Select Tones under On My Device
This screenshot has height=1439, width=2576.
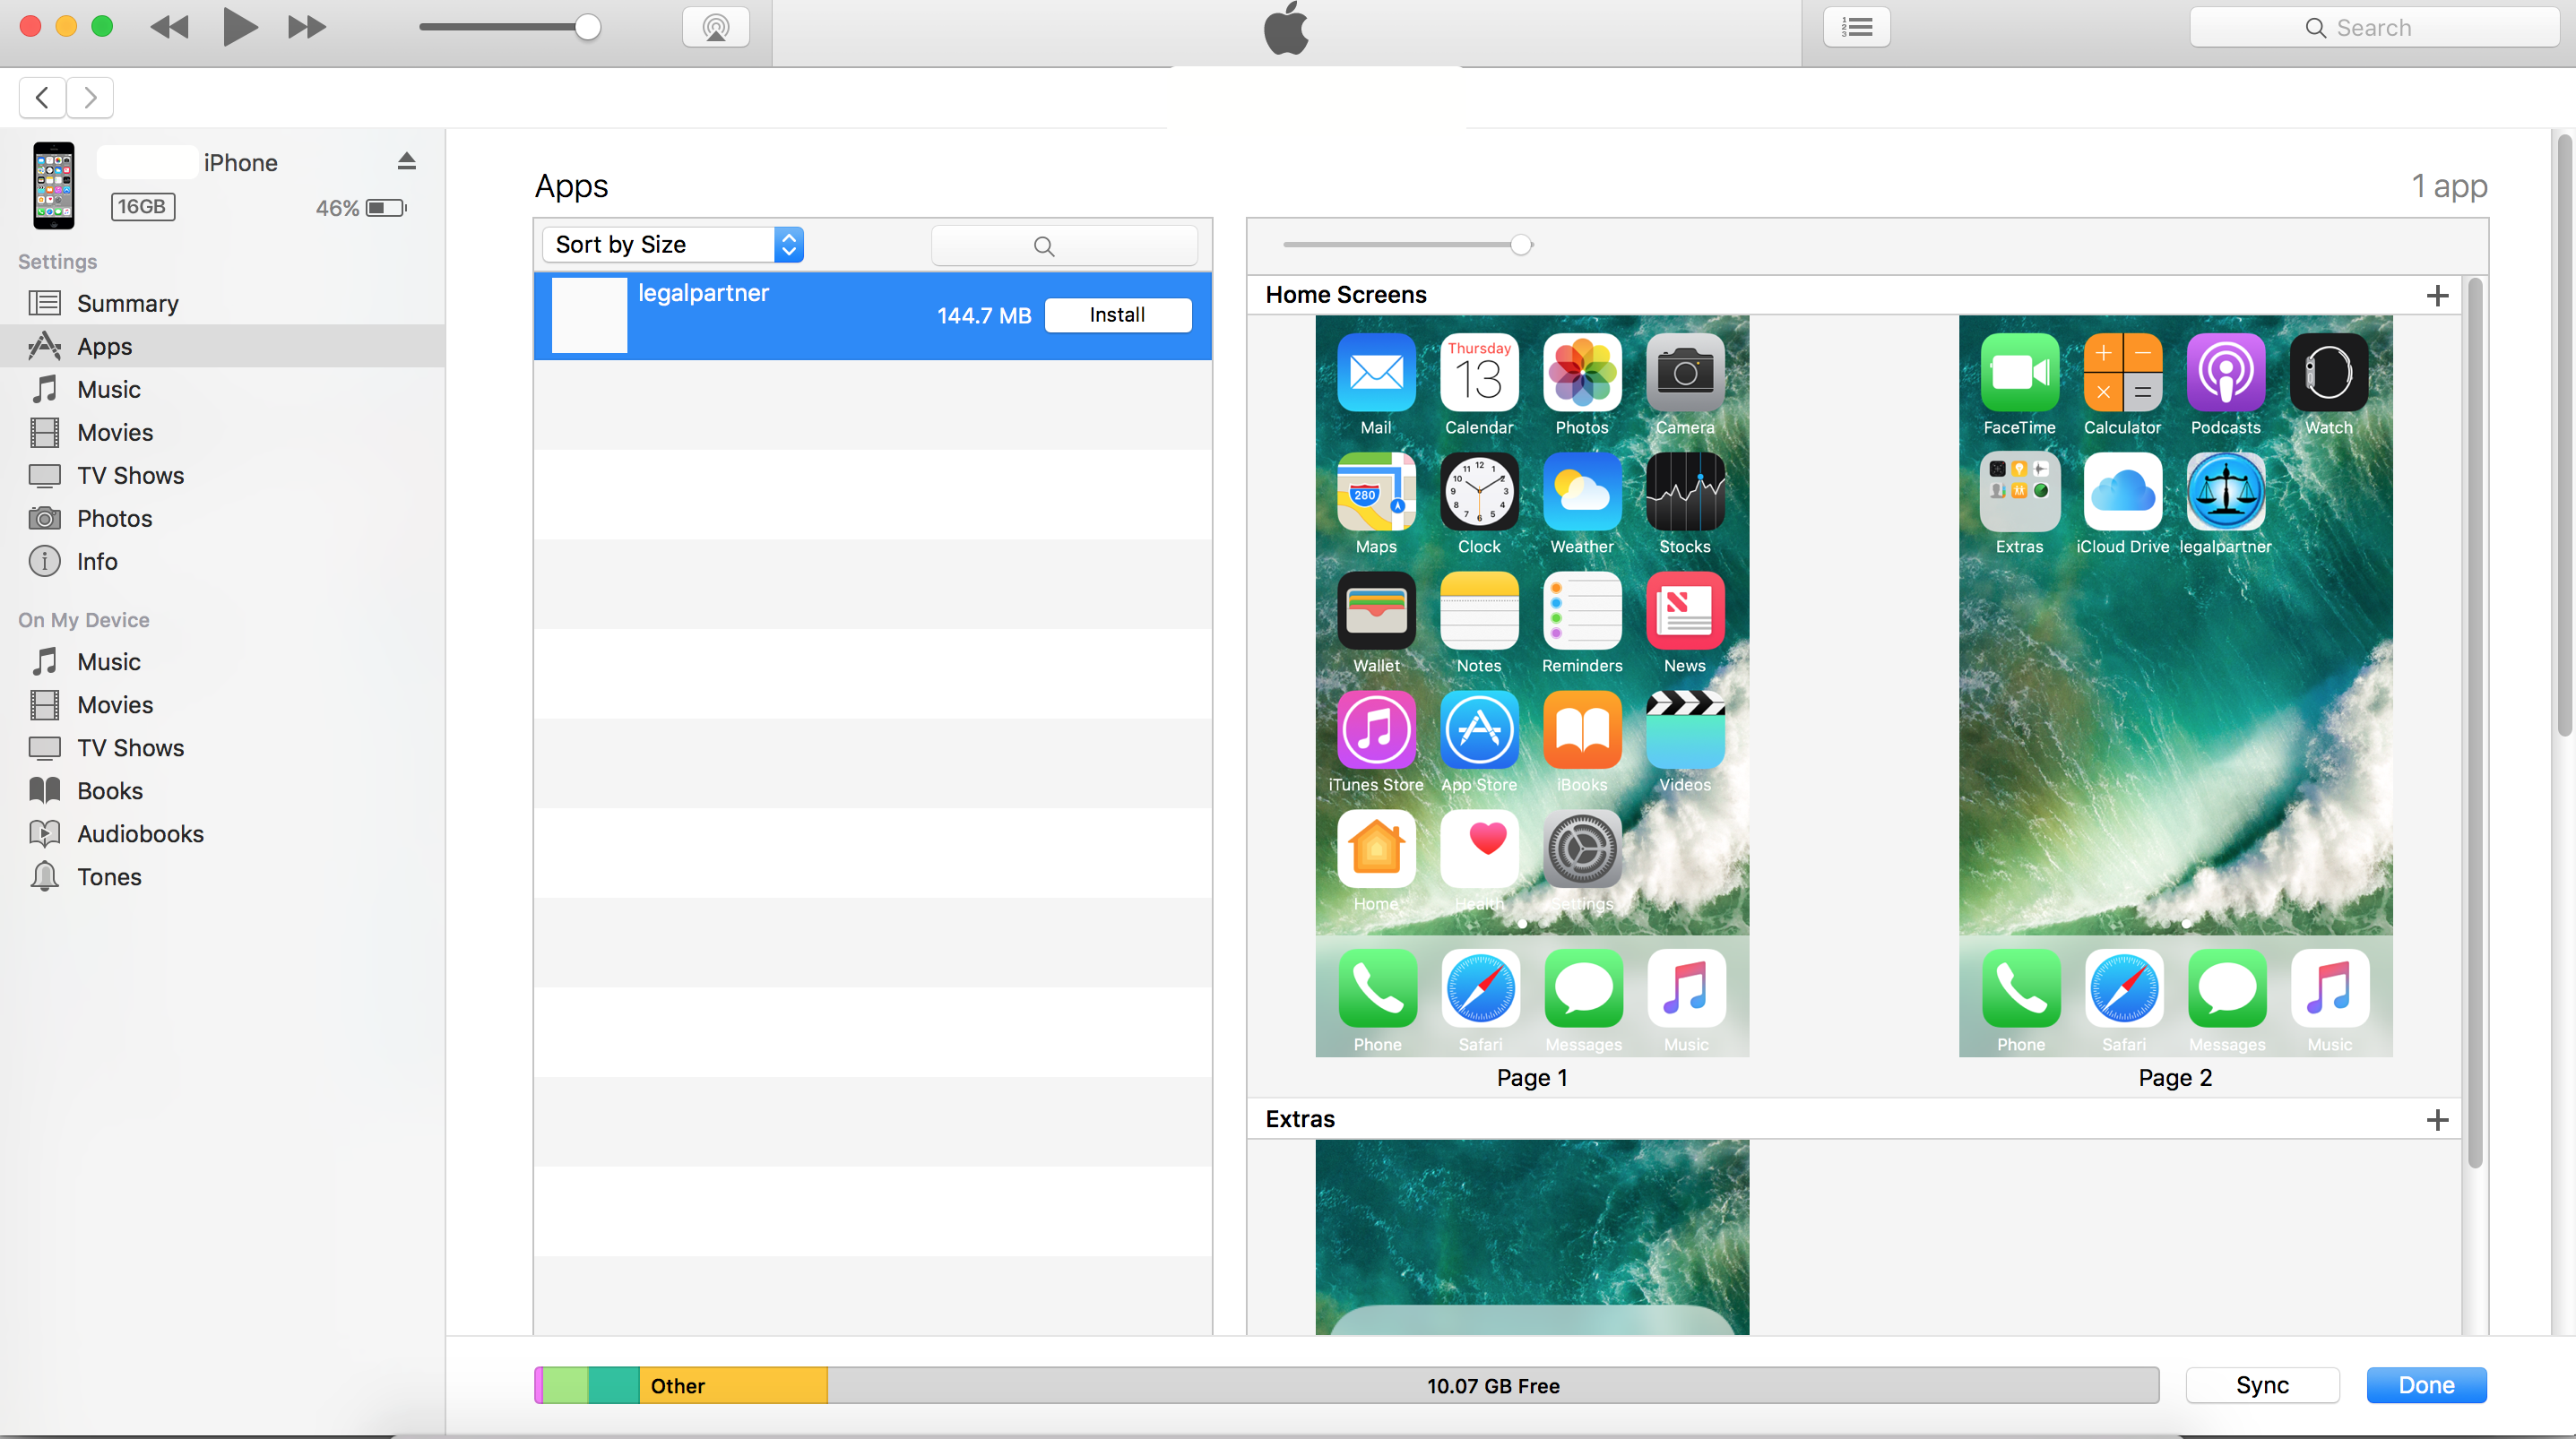[x=109, y=876]
